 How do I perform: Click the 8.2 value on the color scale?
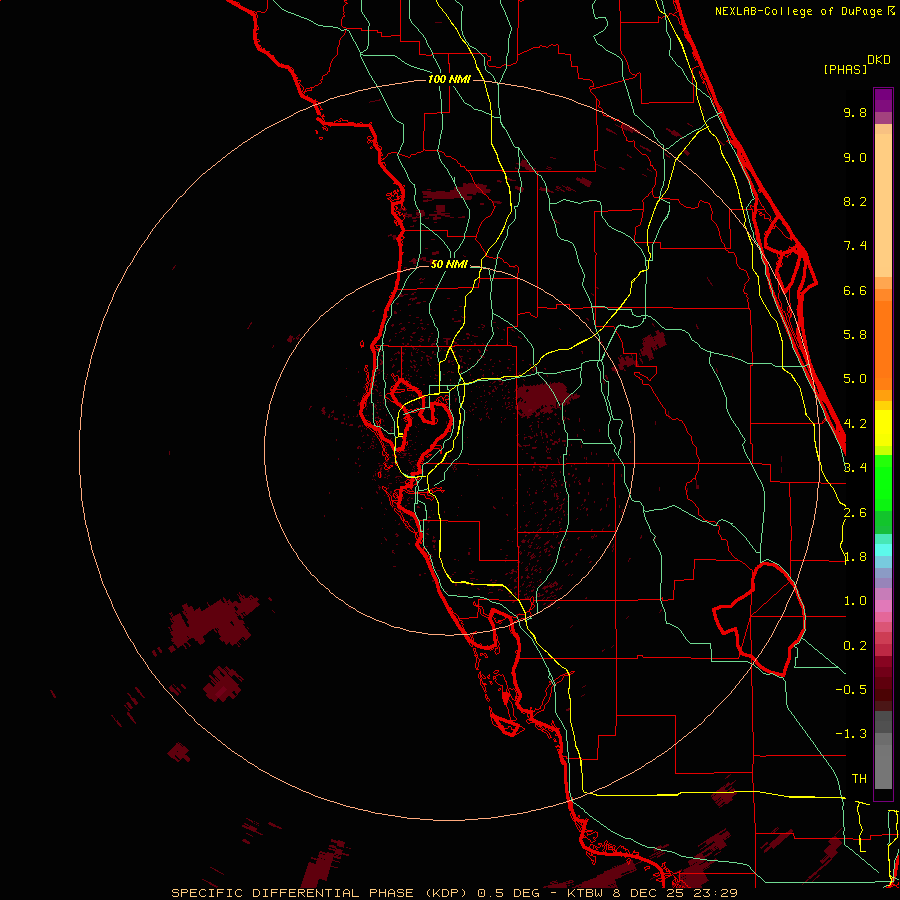[855, 201]
